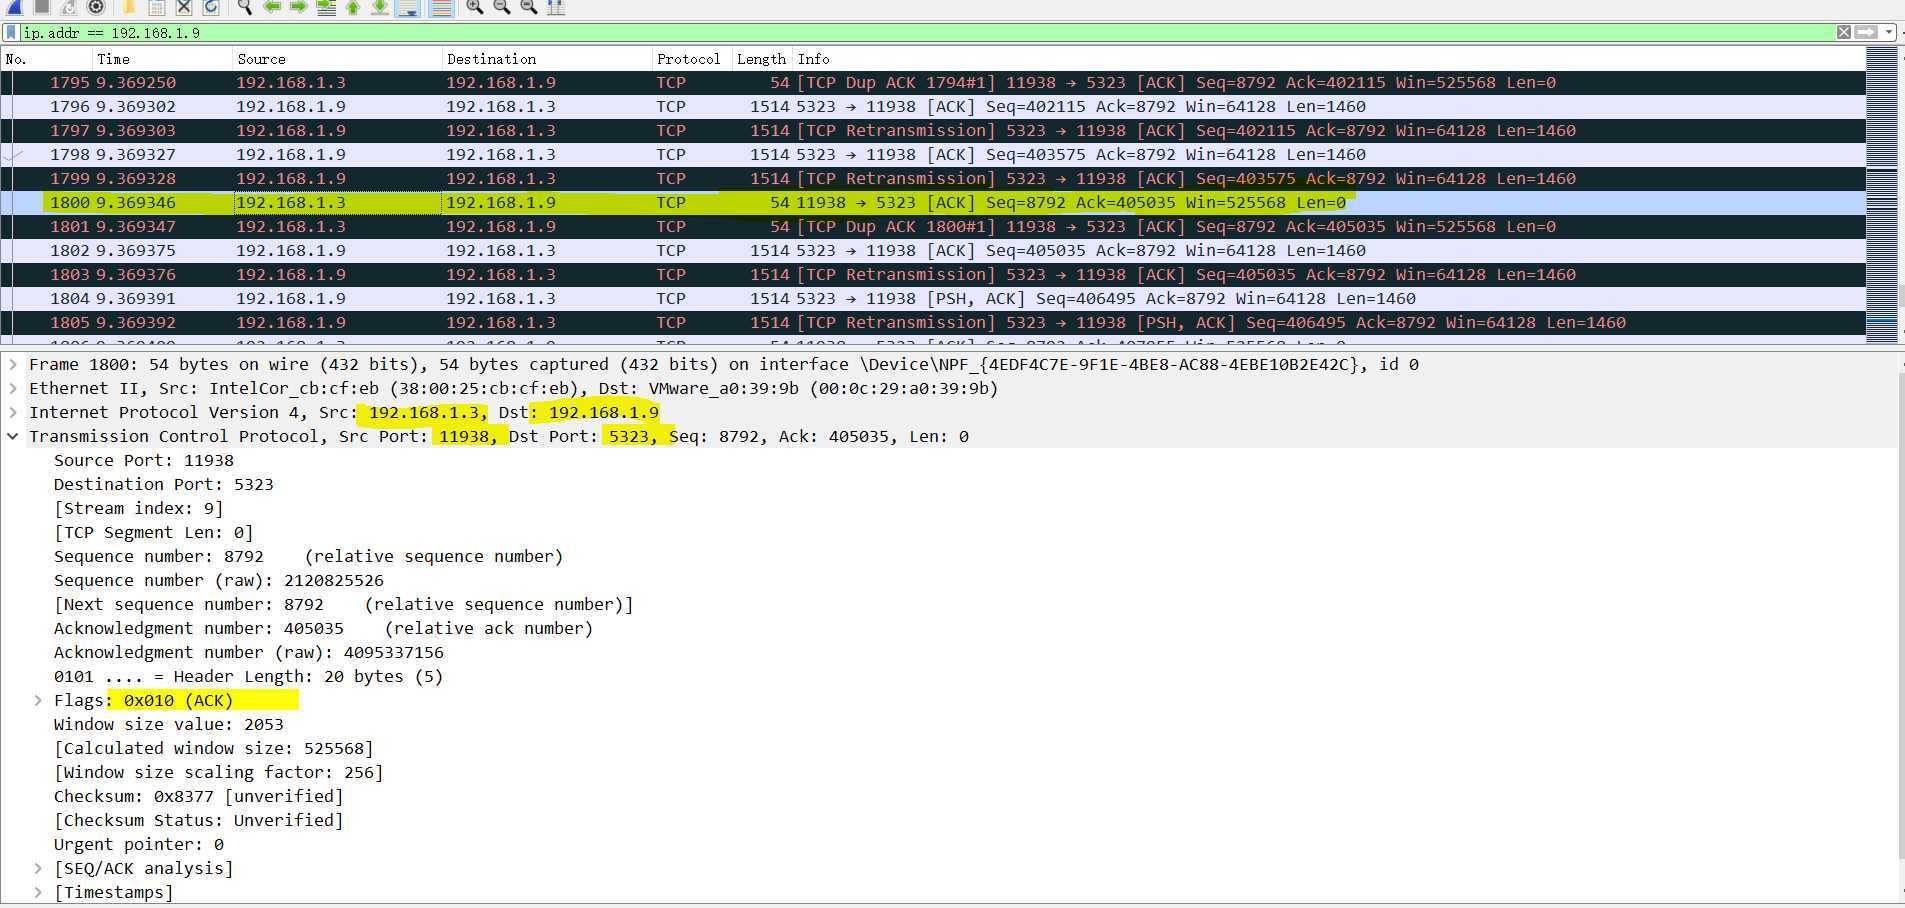Screen dimensions: 1905x908
Task: Close this capture file icon
Action: click(x=184, y=7)
